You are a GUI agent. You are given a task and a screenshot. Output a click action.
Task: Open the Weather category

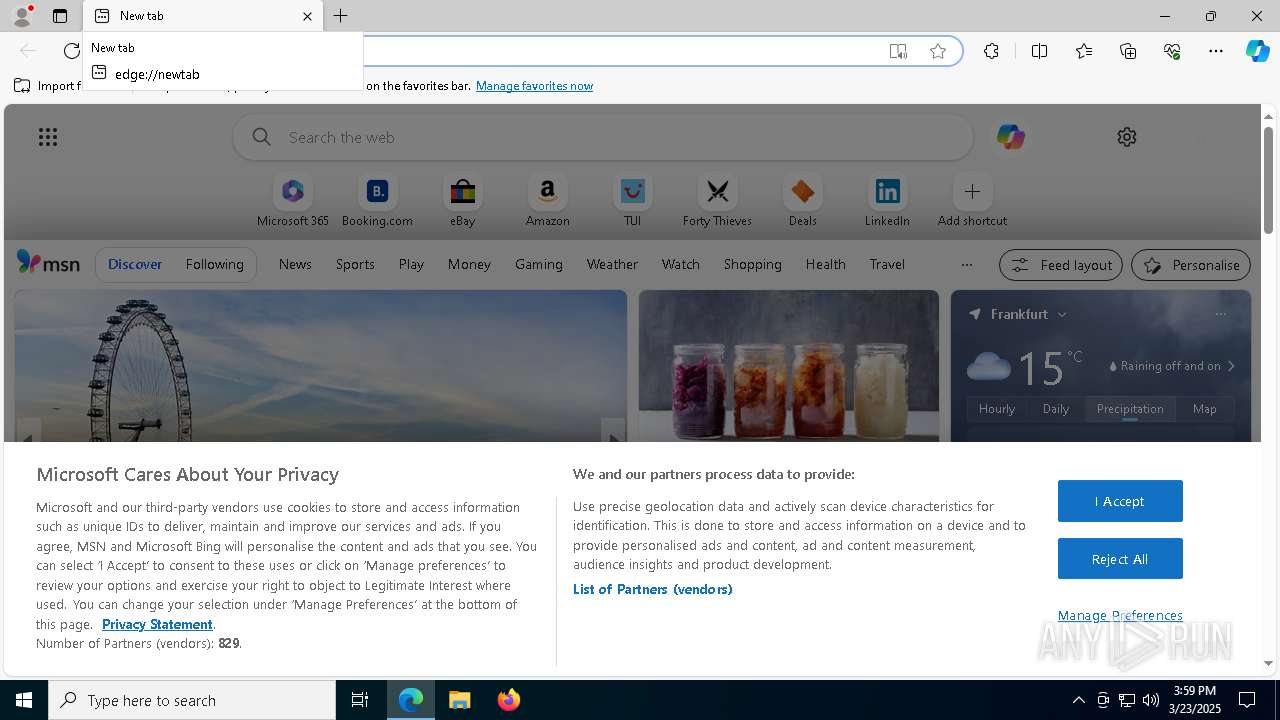[612, 264]
